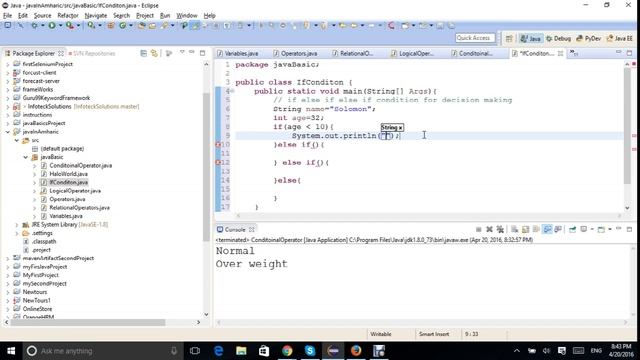
Task: Select the Java perspective button
Action: tap(531, 38)
